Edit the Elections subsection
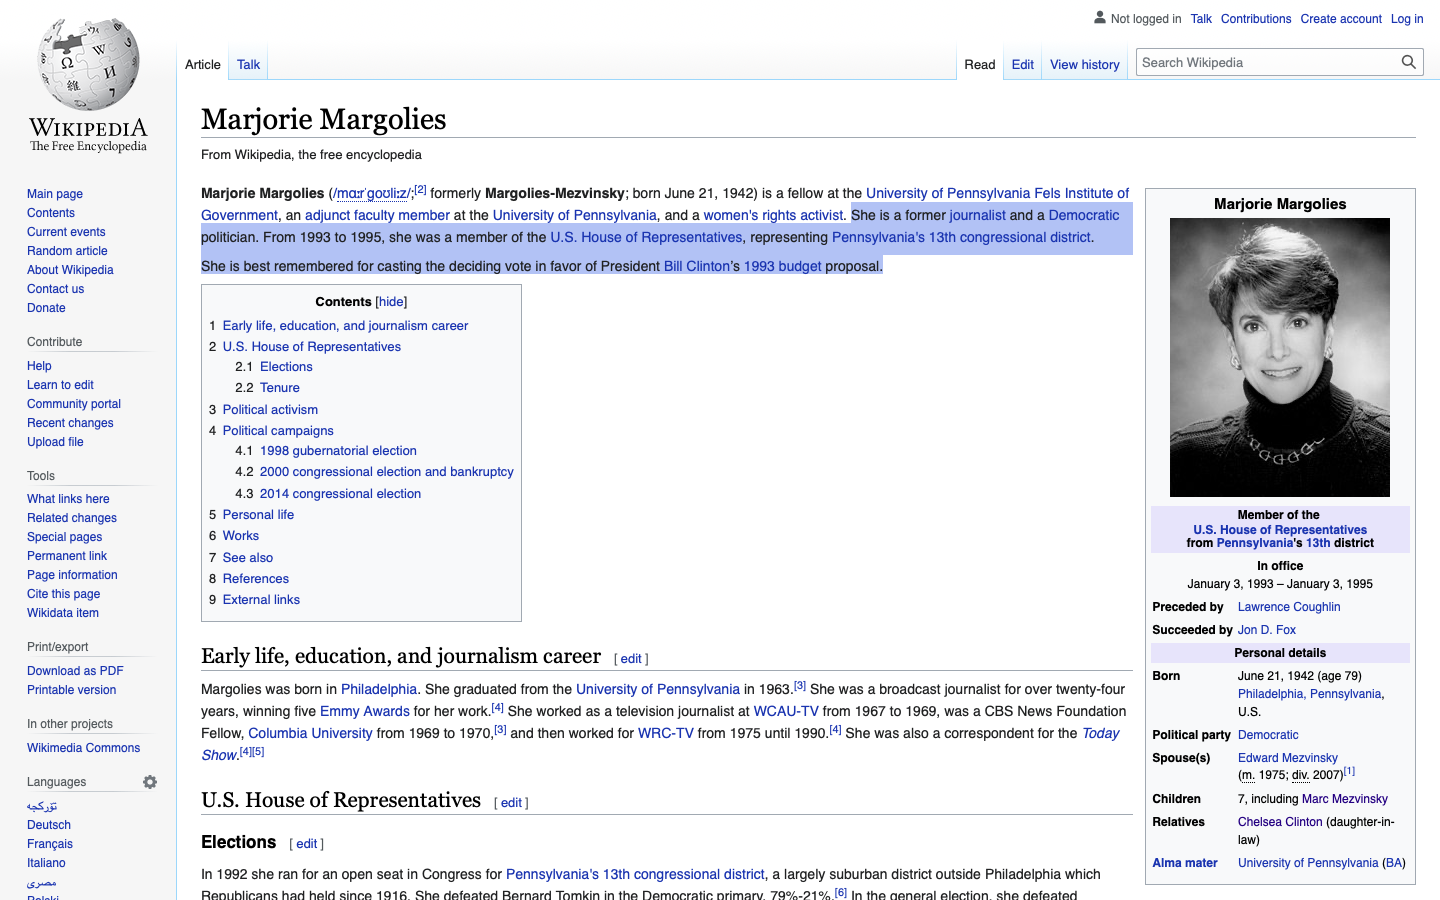The width and height of the screenshot is (1440, 900). 307,844
